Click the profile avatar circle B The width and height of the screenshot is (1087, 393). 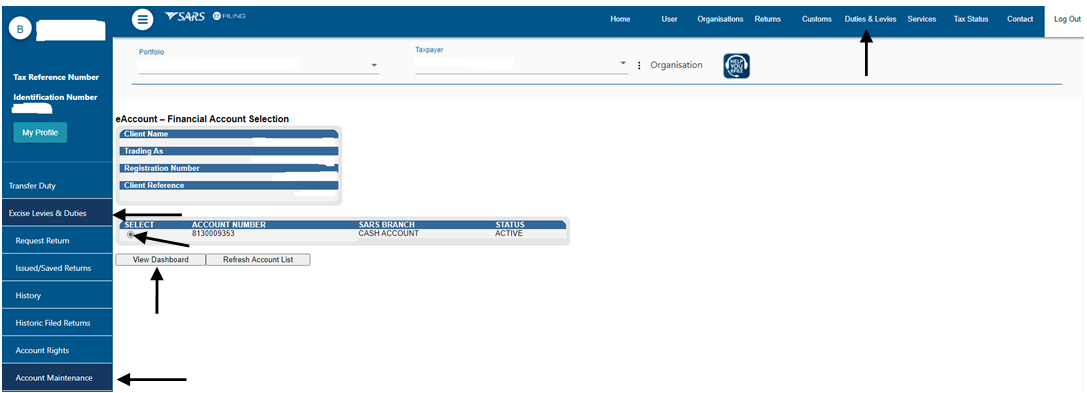pyautogui.click(x=20, y=28)
